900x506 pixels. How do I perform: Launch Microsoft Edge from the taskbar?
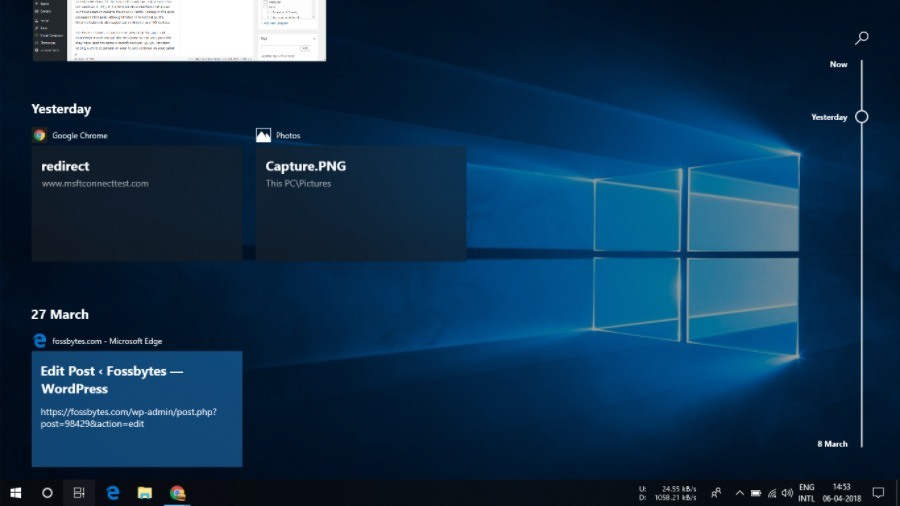113,493
